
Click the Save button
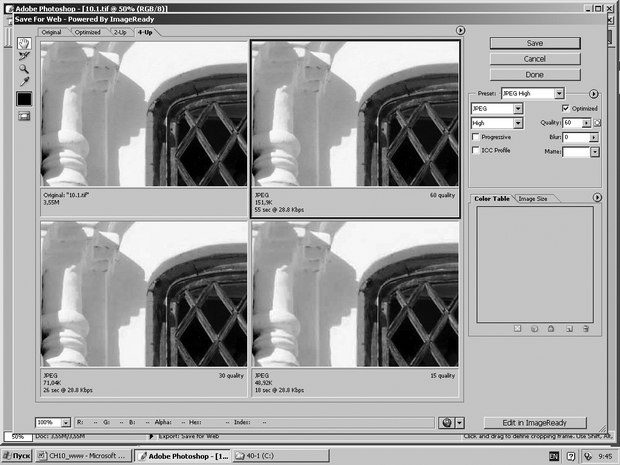pos(535,43)
